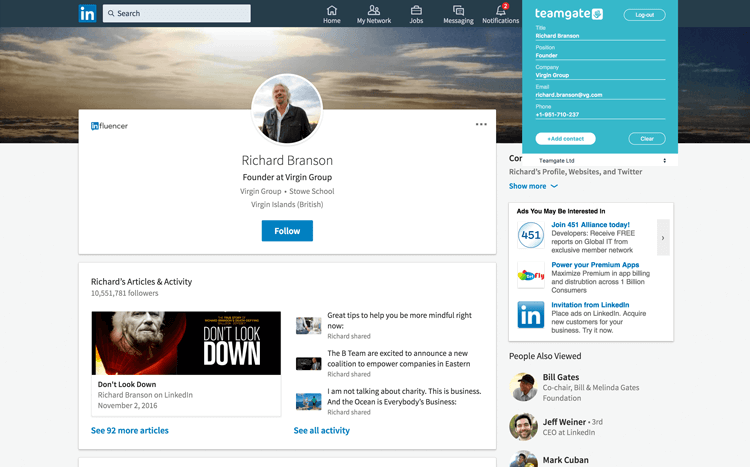Image resolution: width=750 pixels, height=467 pixels.
Task: Open 'I am not talking about charity' post
Action: coord(404,396)
